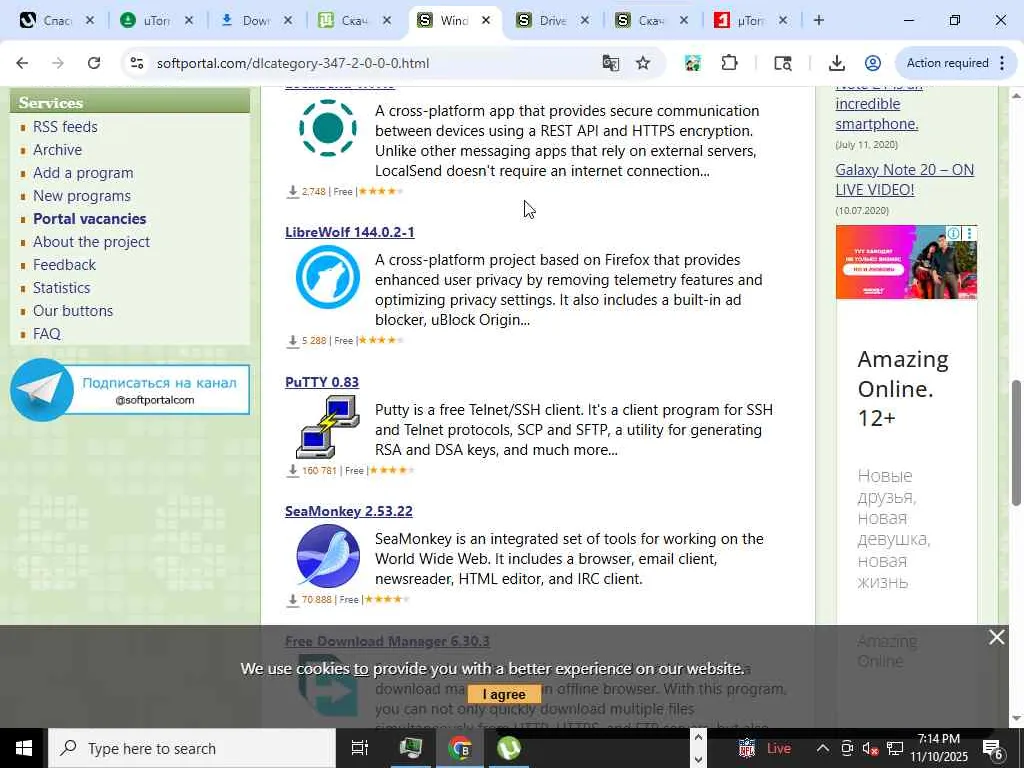This screenshot has width=1024, height=768.
Task: Open 'Our buttons' sidebar link
Action: 73,310
